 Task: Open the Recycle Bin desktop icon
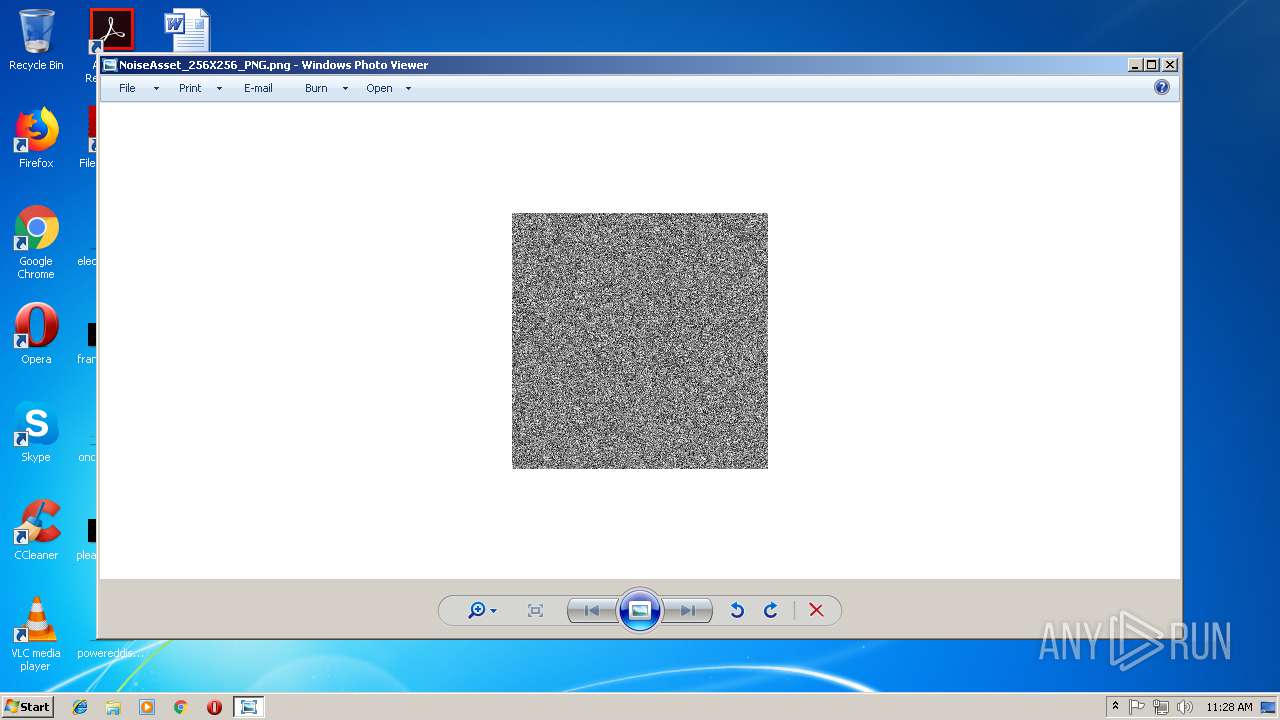pos(36,40)
